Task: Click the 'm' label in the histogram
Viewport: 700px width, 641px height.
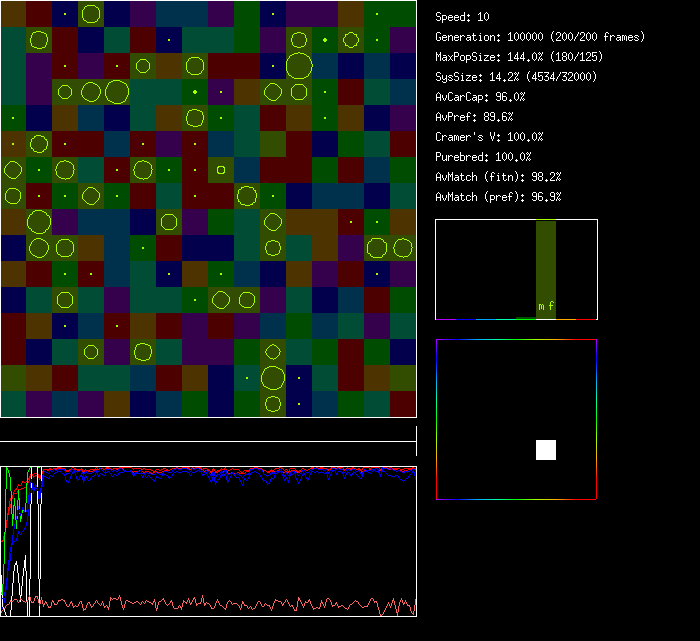Action: 541,306
